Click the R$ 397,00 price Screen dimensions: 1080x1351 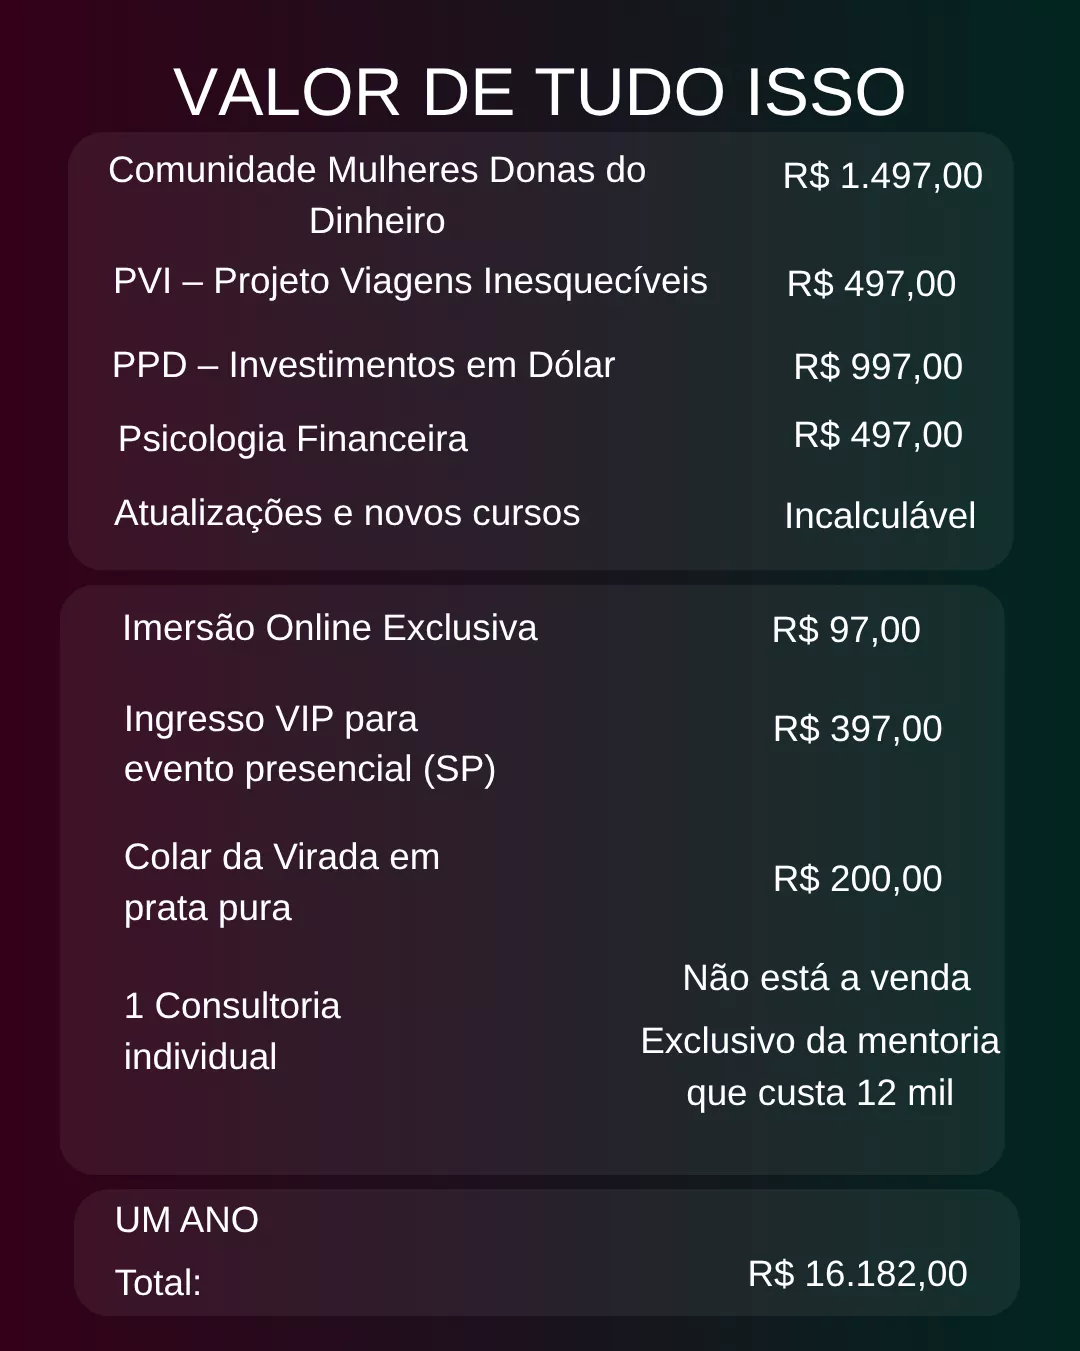(x=857, y=729)
